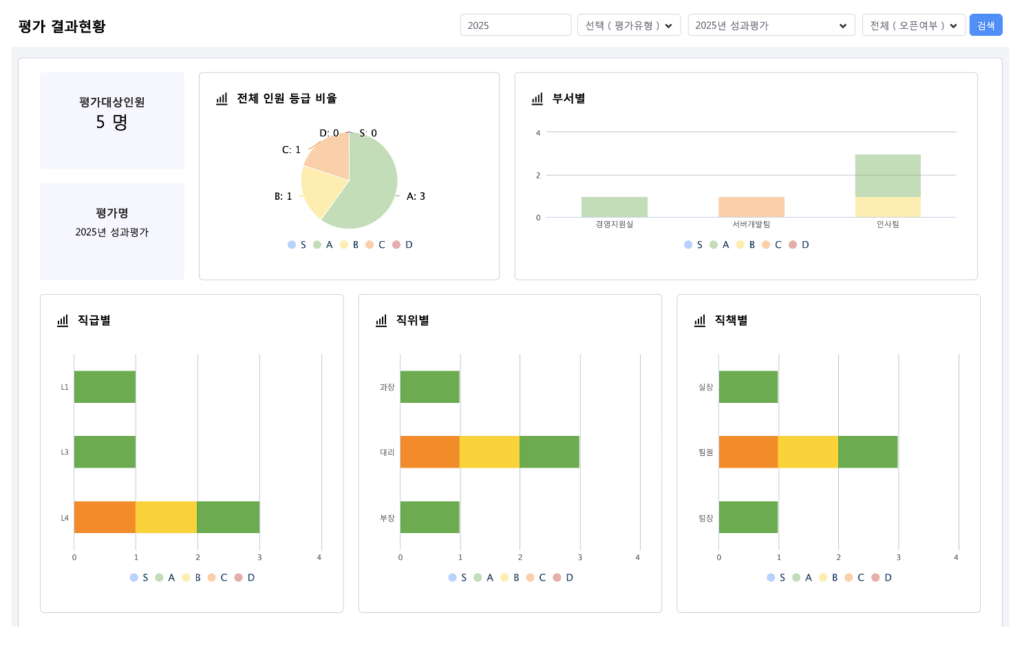Hide the C series in 직책별 legend

coord(855,578)
